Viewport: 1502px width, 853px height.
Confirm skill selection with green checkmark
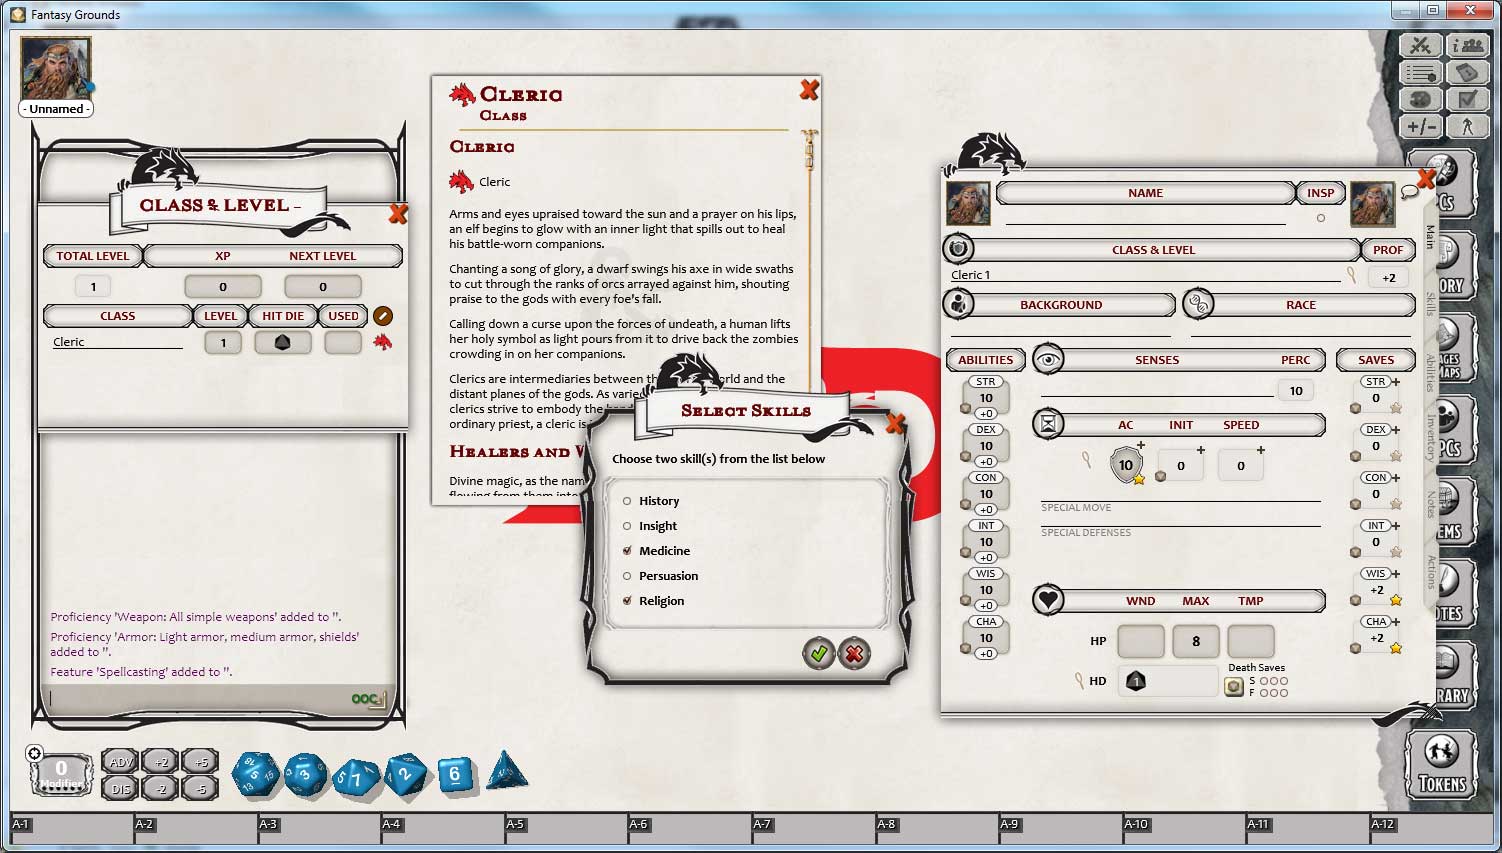tap(819, 653)
